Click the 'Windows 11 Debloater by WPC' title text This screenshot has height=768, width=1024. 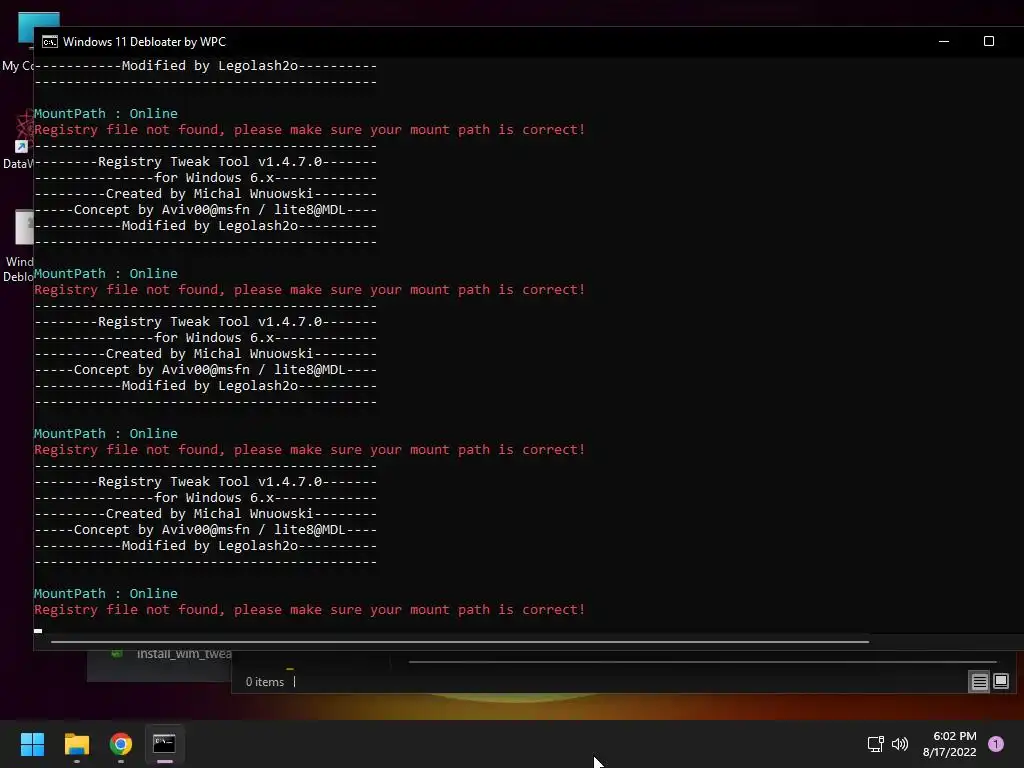click(x=144, y=42)
